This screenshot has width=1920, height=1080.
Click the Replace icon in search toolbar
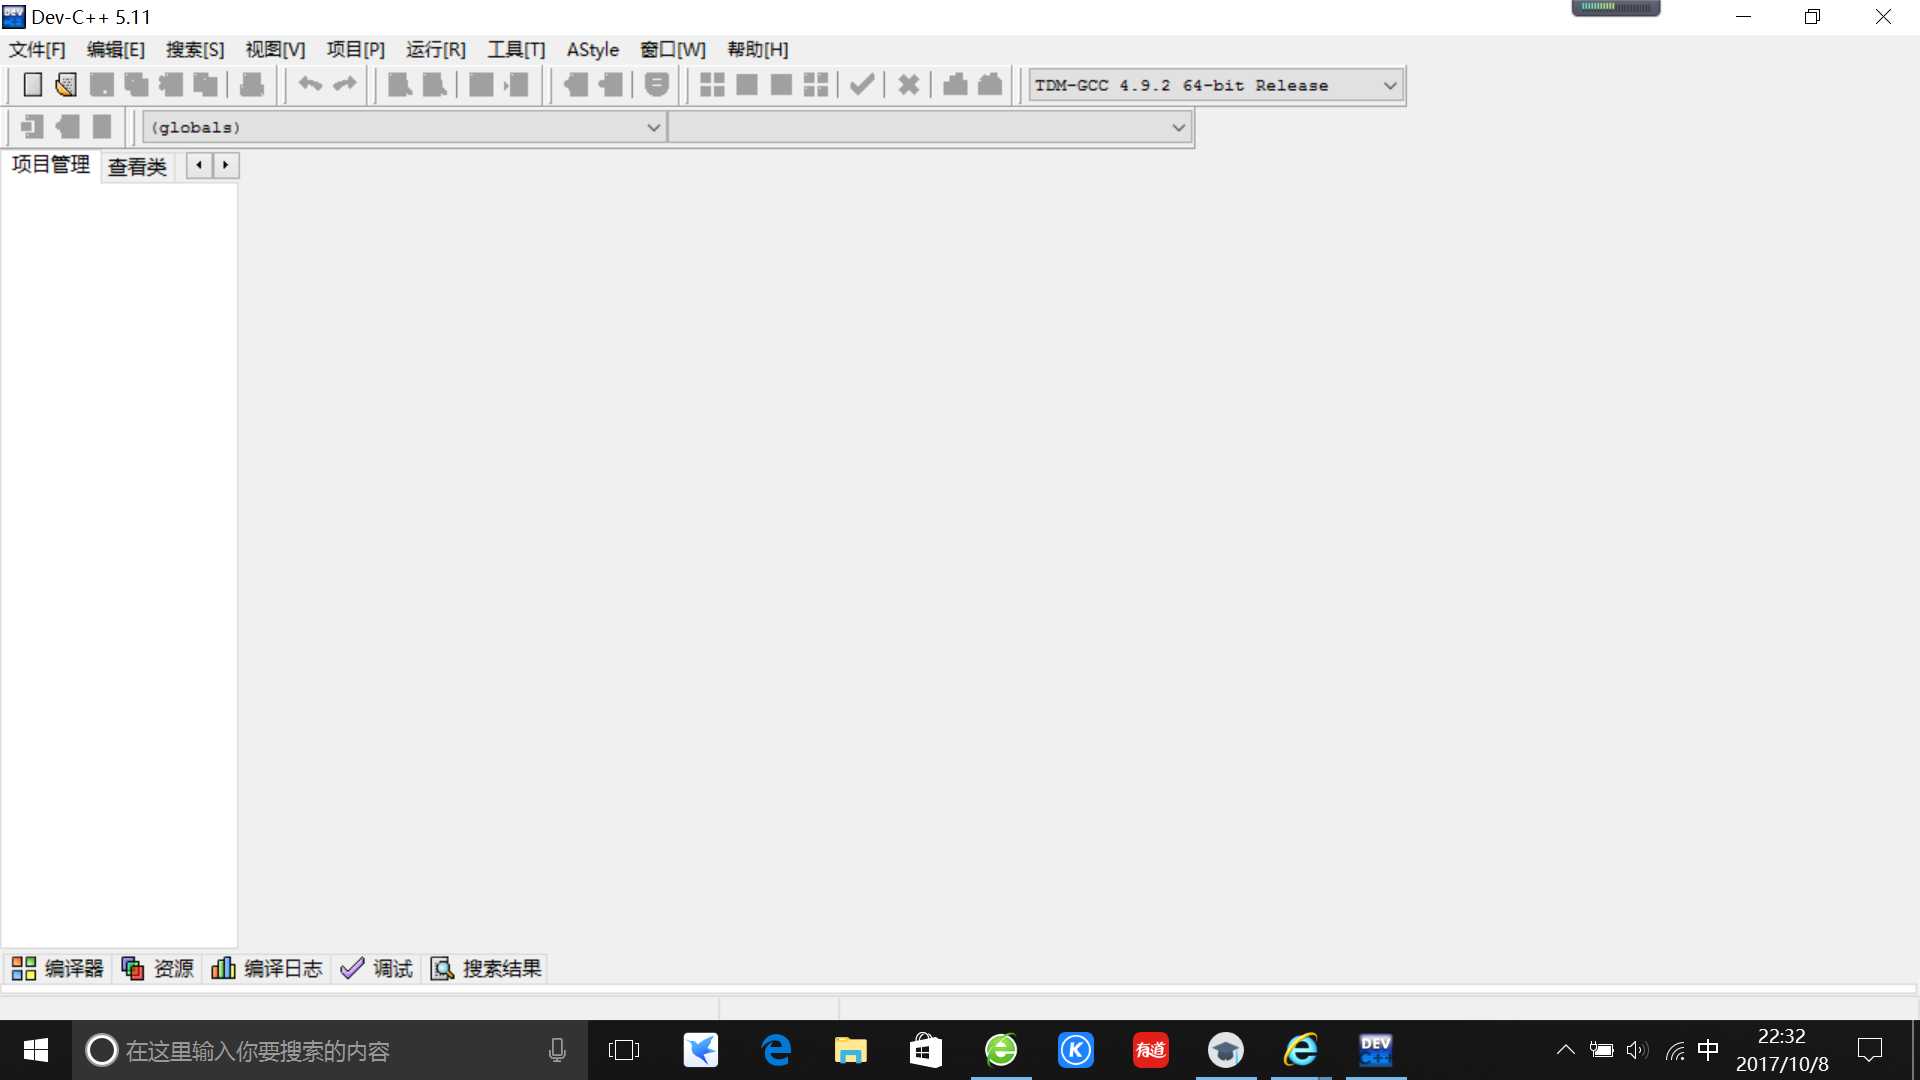[x=434, y=85]
